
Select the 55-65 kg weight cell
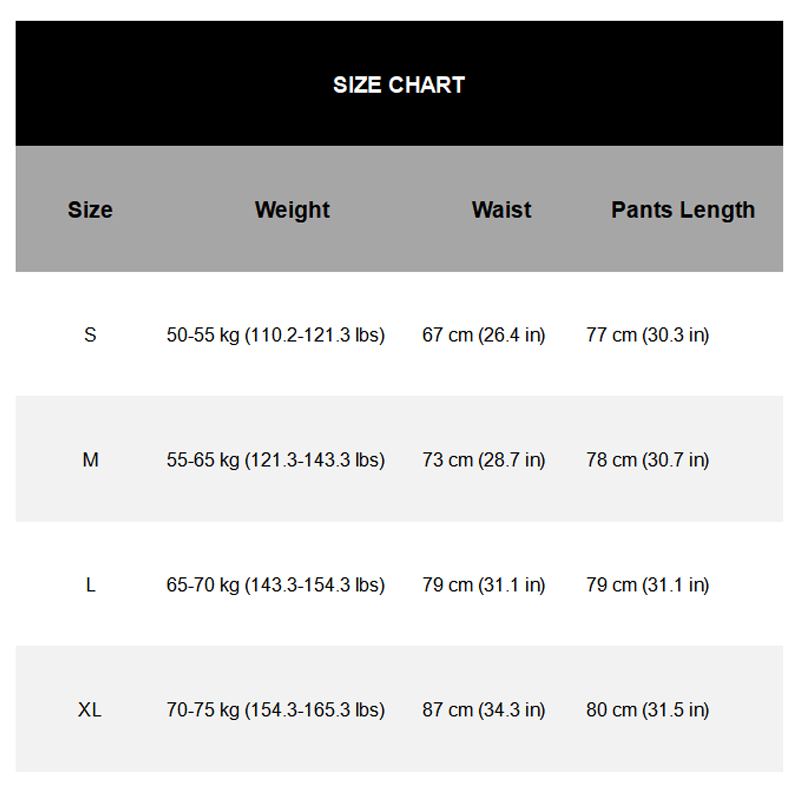[x=275, y=460]
